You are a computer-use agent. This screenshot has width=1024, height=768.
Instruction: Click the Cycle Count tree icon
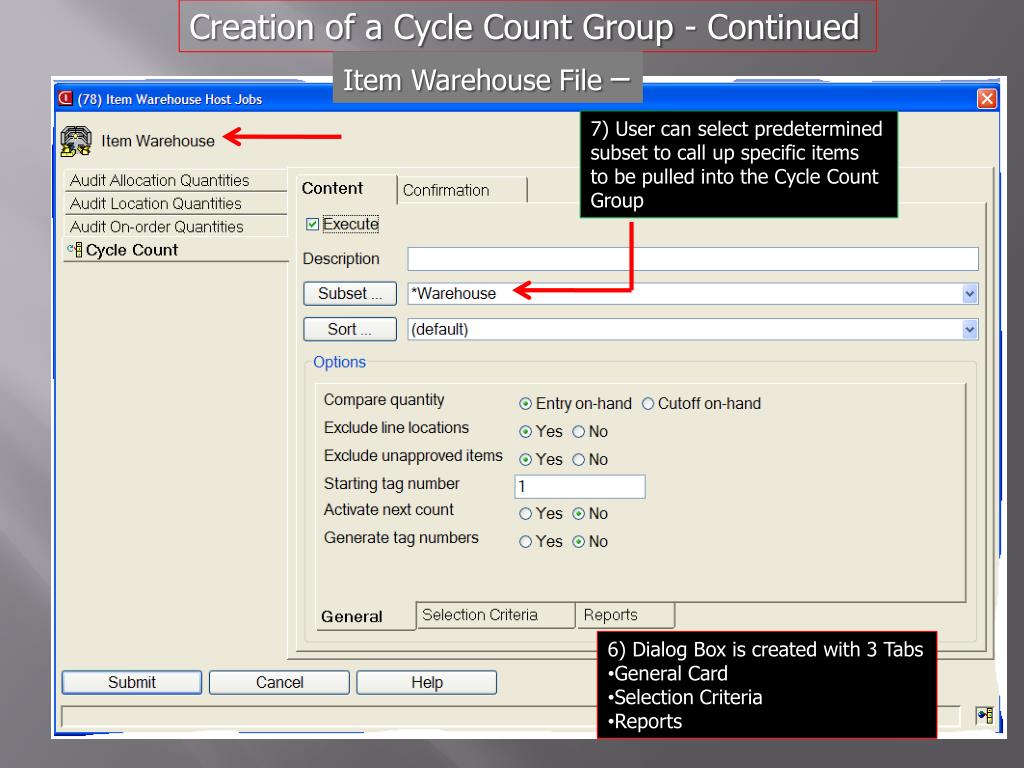click(x=75, y=250)
